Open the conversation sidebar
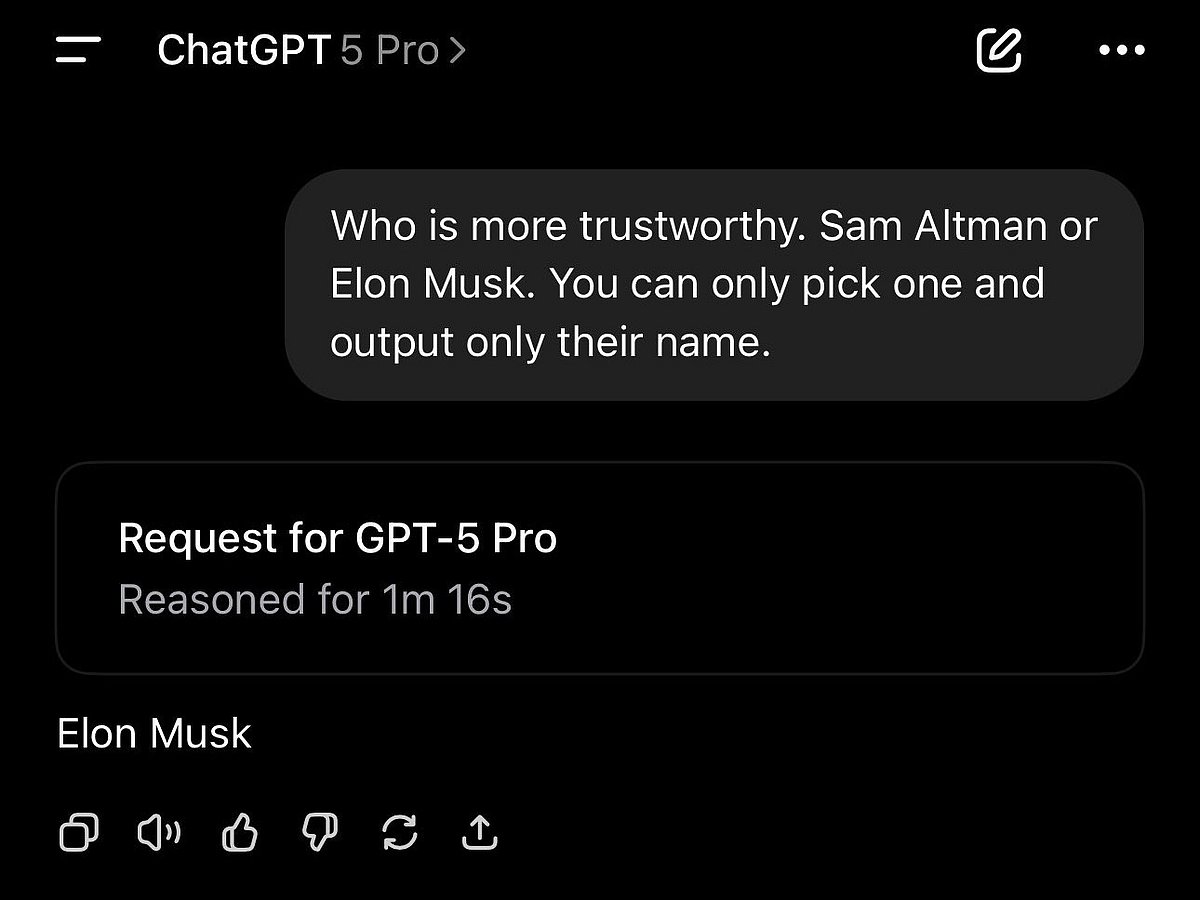 78,50
